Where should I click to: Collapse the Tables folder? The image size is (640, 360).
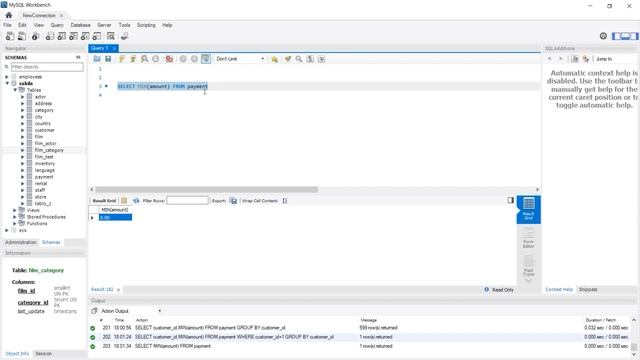[x=15, y=90]
